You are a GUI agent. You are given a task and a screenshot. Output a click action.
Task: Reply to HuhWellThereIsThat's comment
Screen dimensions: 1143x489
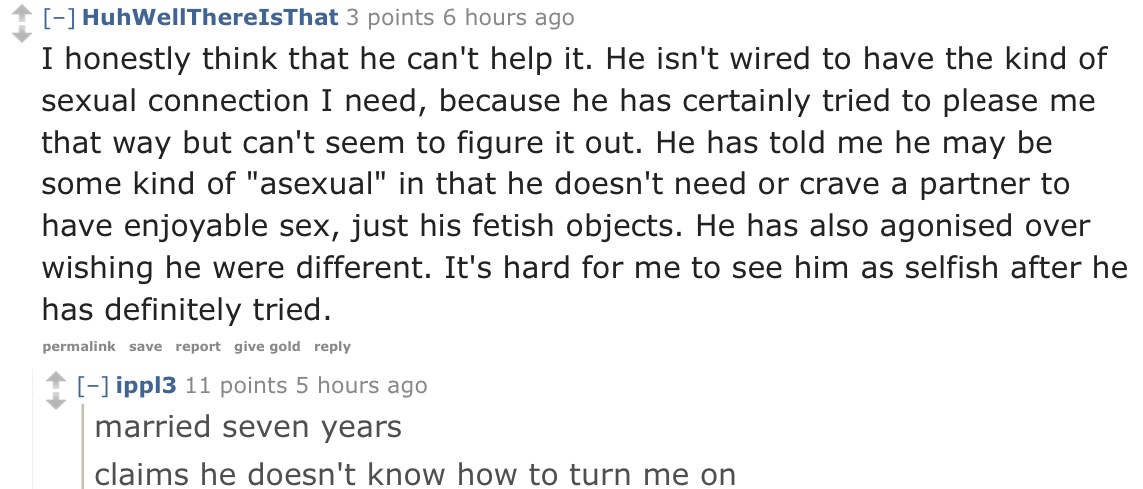[332, 346]
